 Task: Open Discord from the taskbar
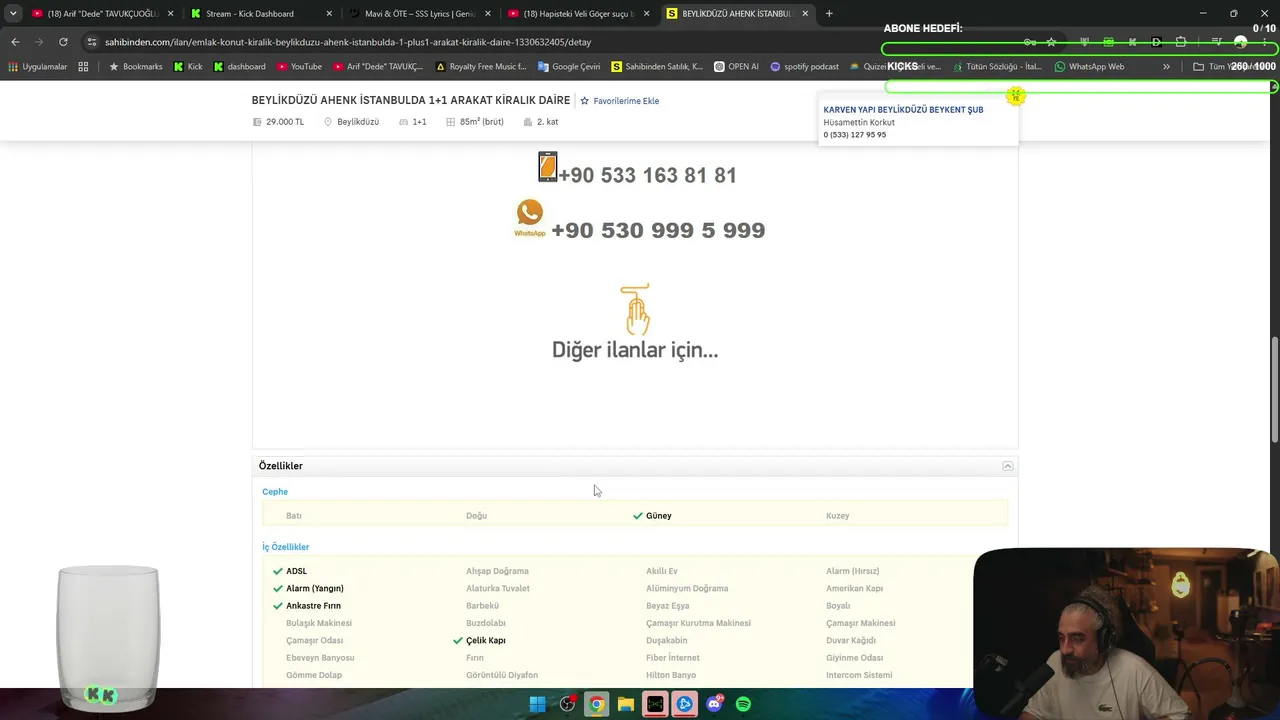click(714, 704)
